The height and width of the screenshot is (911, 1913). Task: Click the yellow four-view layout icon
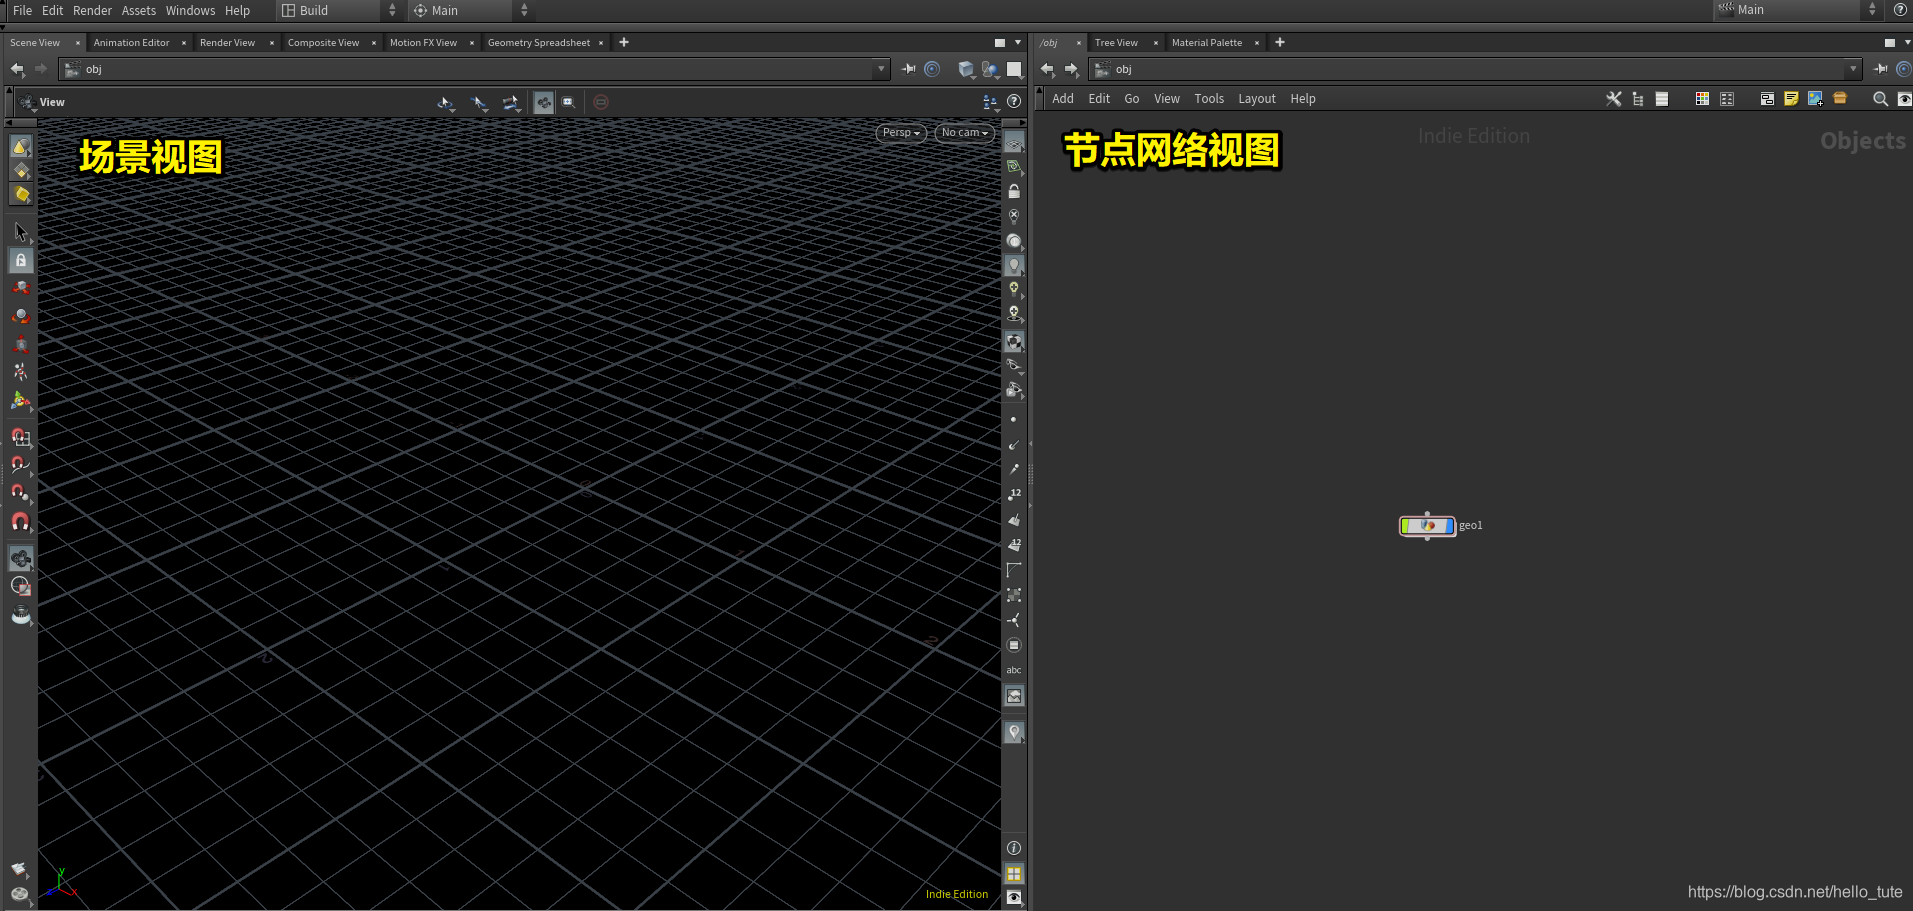(1014, 873)
